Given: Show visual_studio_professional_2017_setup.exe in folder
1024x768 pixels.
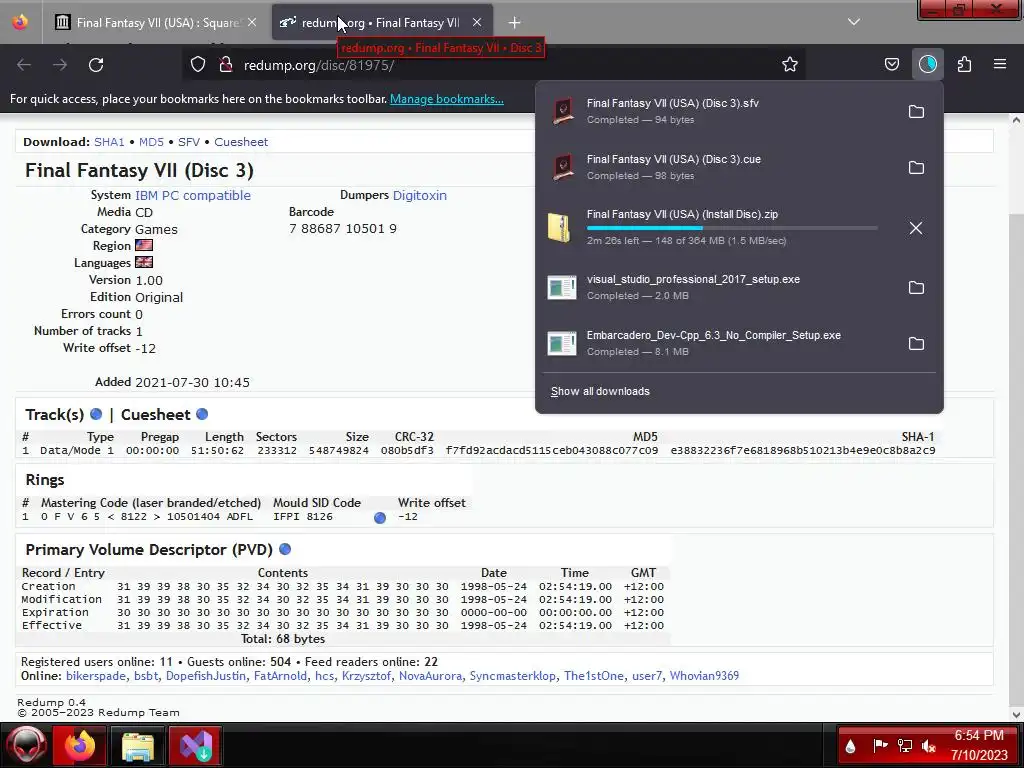Looking at the screenshot, I should click(916, 287).
